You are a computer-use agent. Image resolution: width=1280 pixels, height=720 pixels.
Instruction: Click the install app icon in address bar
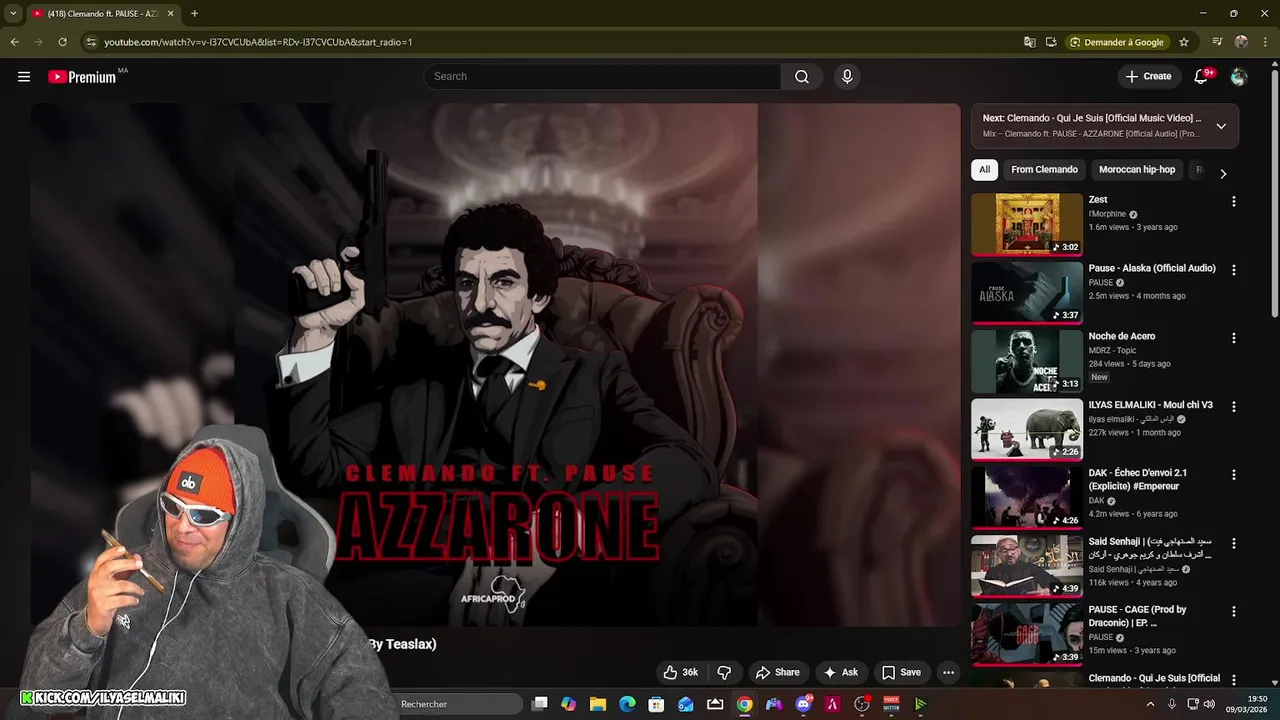coord(1051,42)
